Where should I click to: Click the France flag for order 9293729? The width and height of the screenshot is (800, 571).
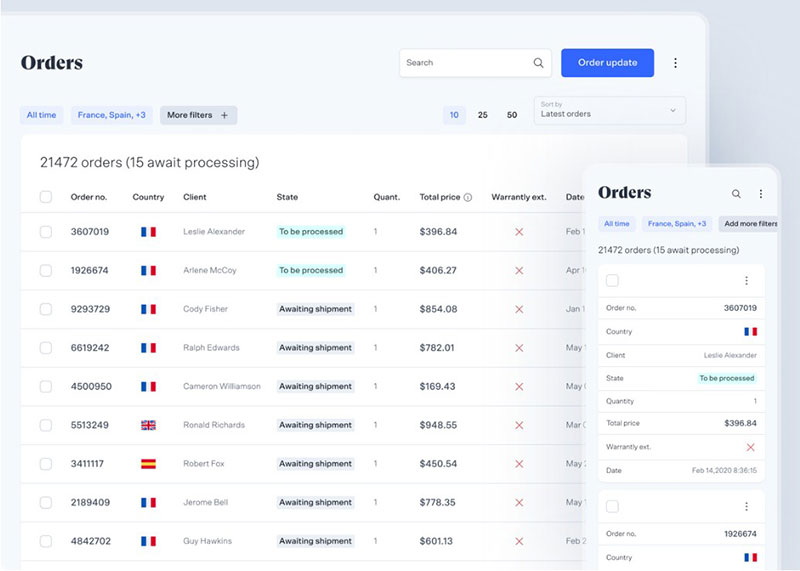click(x=148, y=309)
